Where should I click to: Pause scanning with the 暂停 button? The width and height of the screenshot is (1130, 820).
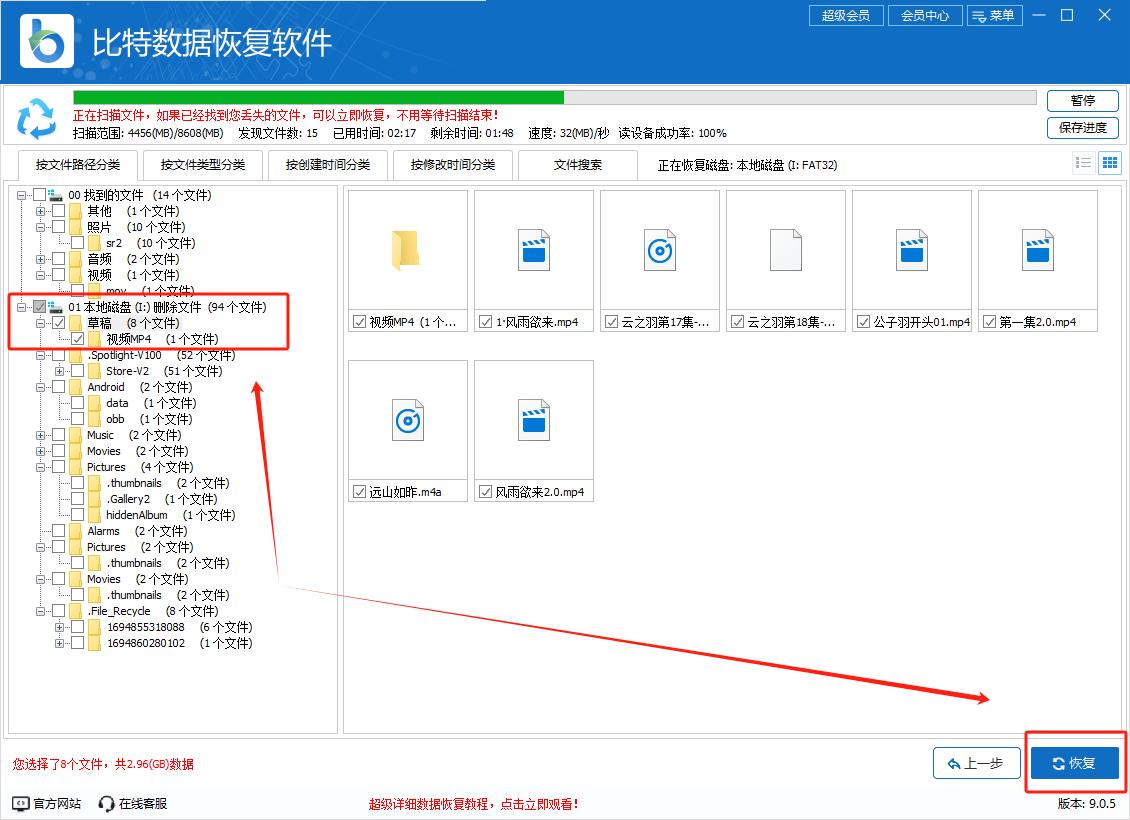[1082, 101]
